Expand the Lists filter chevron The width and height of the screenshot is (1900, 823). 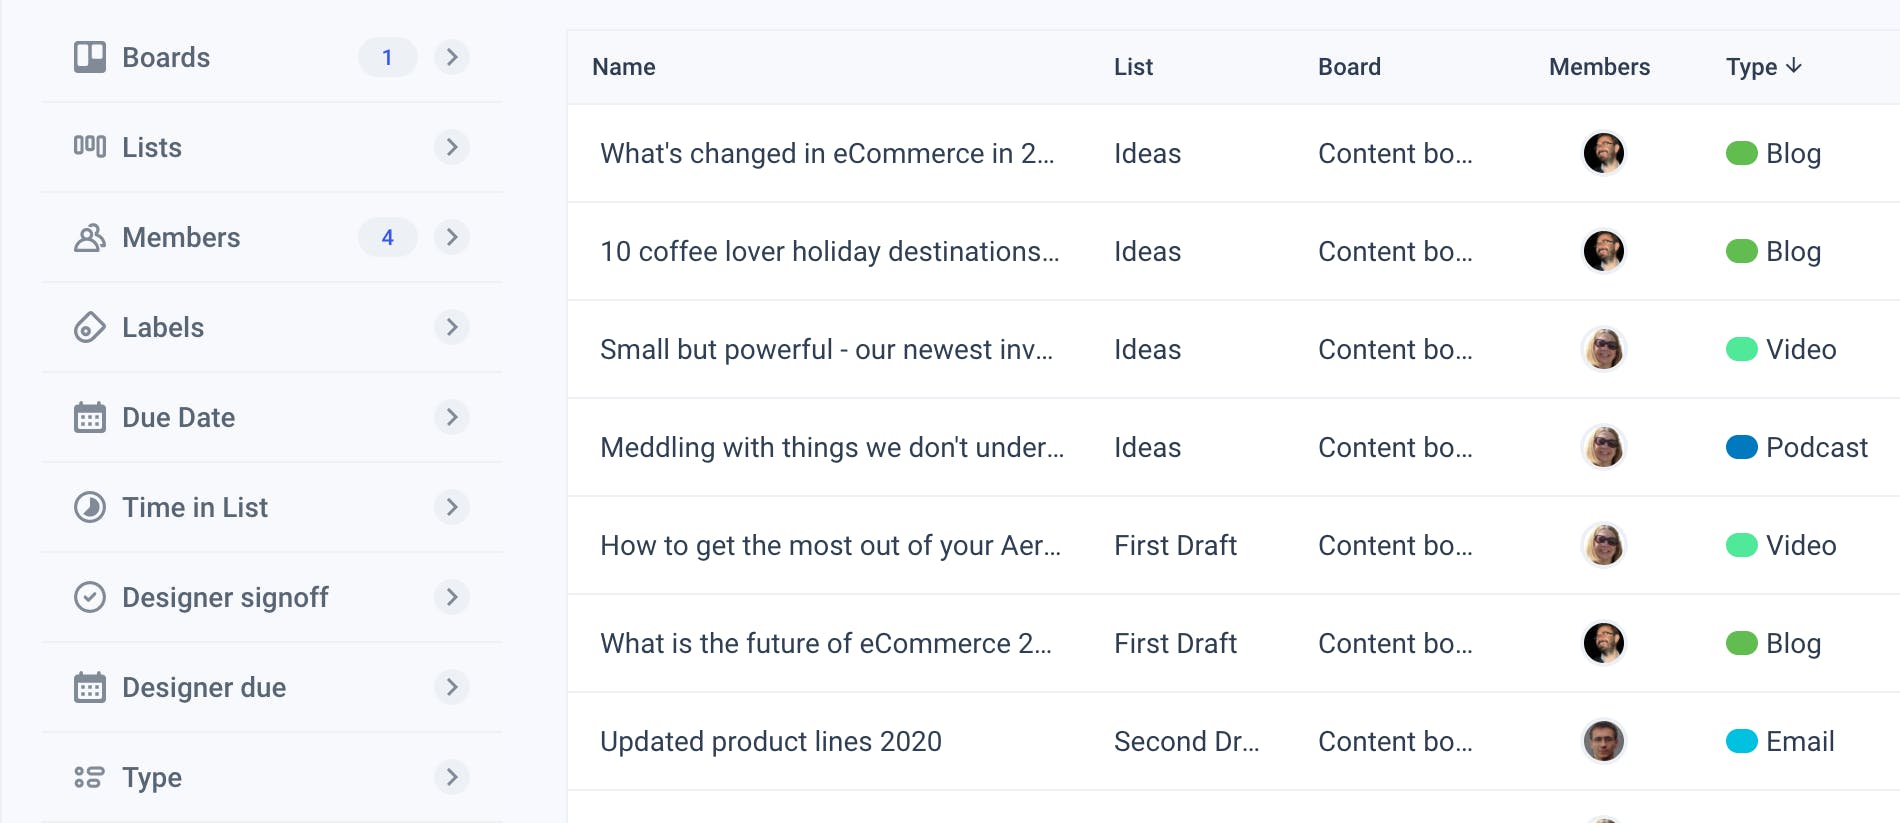(452, 147)
